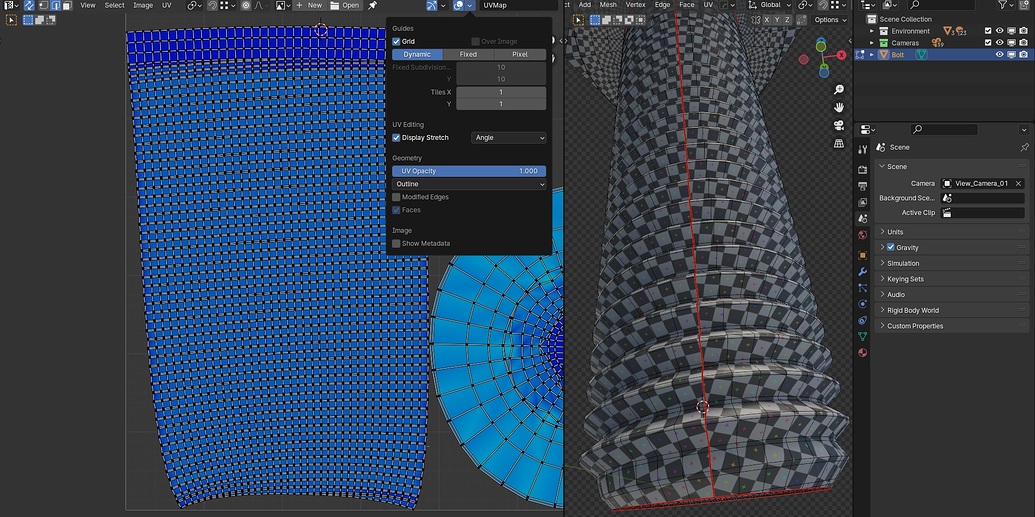Open the Tool properties tab
The width and height of the screenshot is (1035, 517).
click(x=862, y=149)
